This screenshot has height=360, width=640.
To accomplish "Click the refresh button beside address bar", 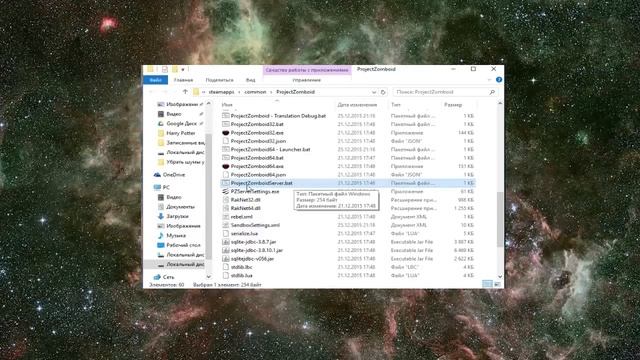I will pyautogui.click(x=383, y=92).
